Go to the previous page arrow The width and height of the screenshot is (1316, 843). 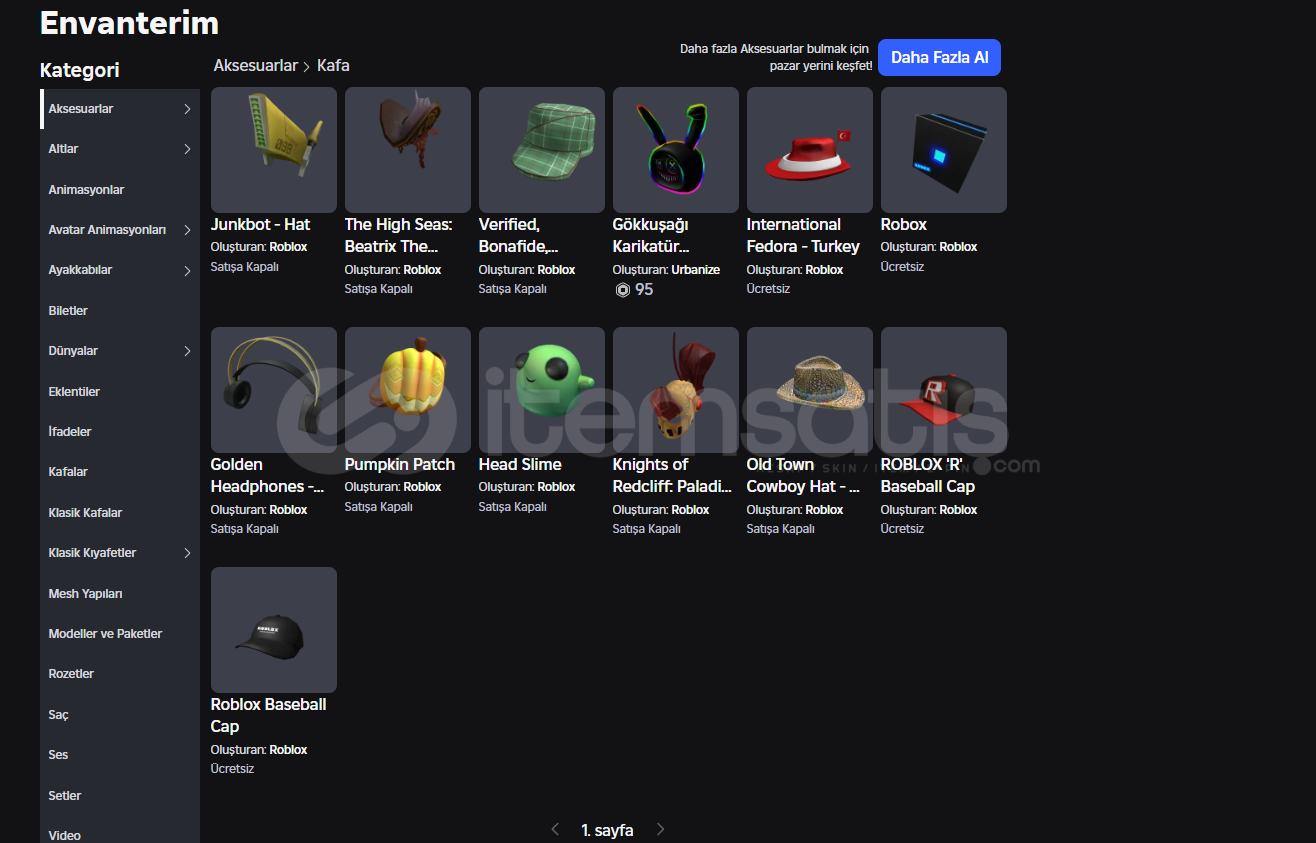555,829
